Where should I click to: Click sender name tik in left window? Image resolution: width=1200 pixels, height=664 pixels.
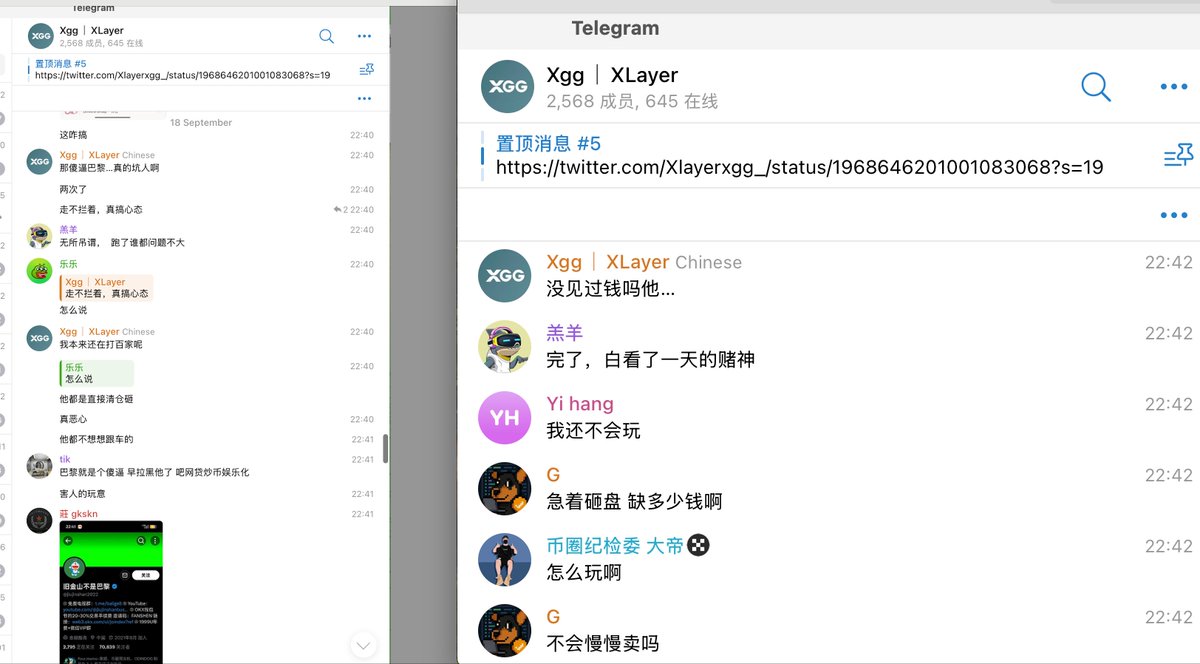click(65, 460)
